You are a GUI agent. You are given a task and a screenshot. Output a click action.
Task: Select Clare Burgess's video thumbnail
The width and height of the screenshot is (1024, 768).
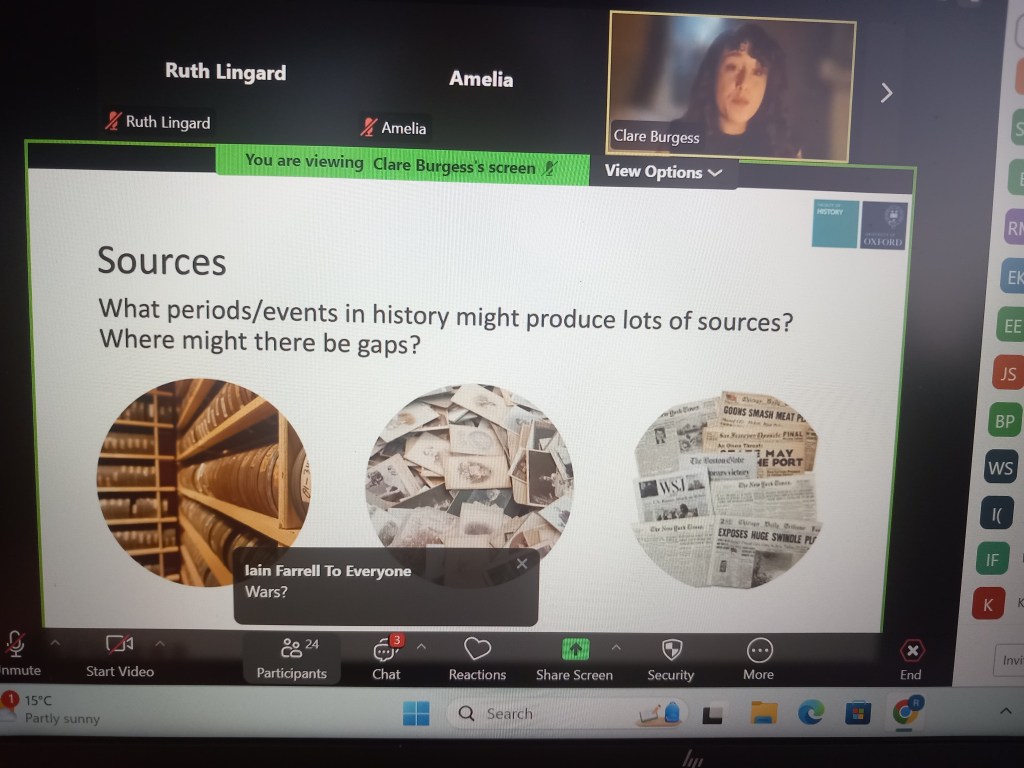click(x=731, y=87)
